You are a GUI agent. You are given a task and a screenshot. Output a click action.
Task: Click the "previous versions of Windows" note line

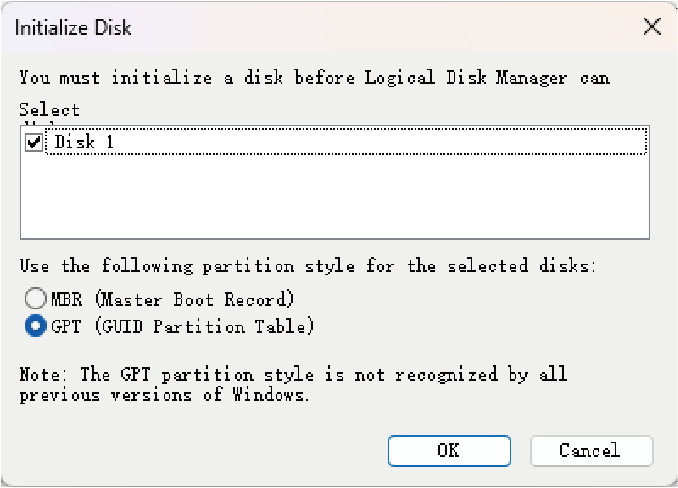click(165, 393)
